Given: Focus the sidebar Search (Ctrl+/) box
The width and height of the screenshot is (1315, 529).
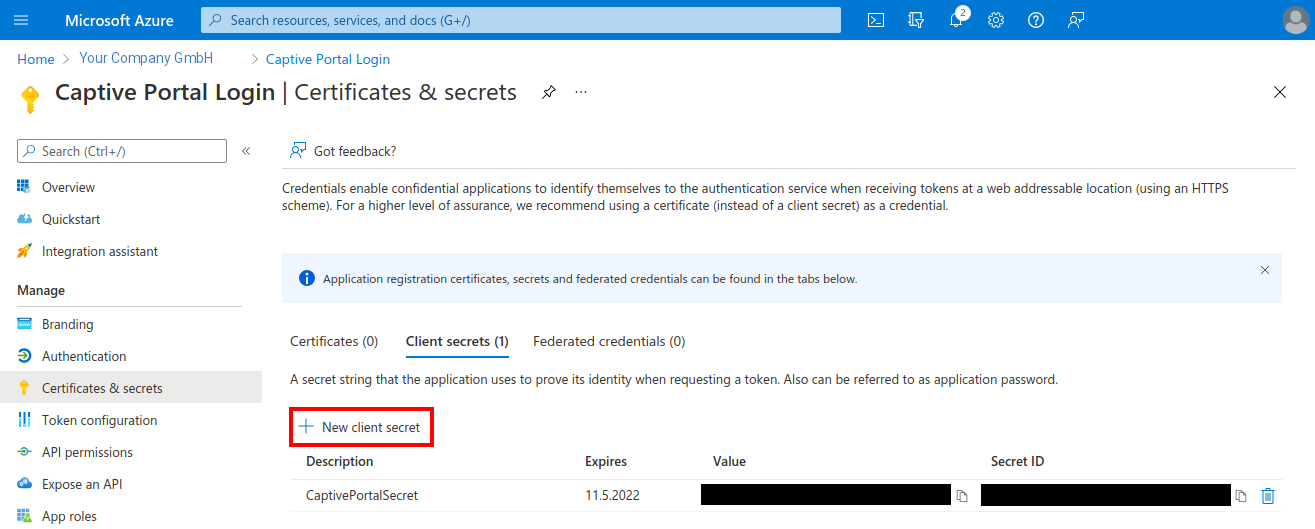Looking at the screenshot, I should pyautogui.click(x=122, y=151).
